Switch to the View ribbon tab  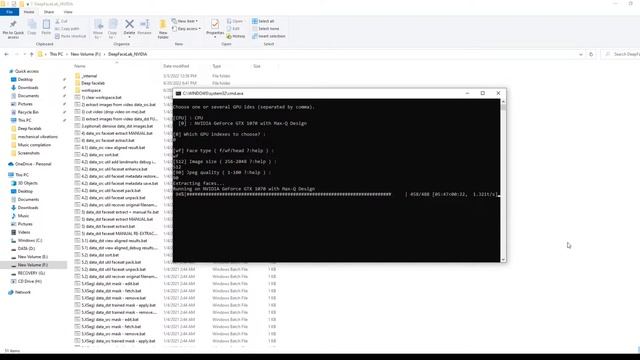tap(68, 12)
